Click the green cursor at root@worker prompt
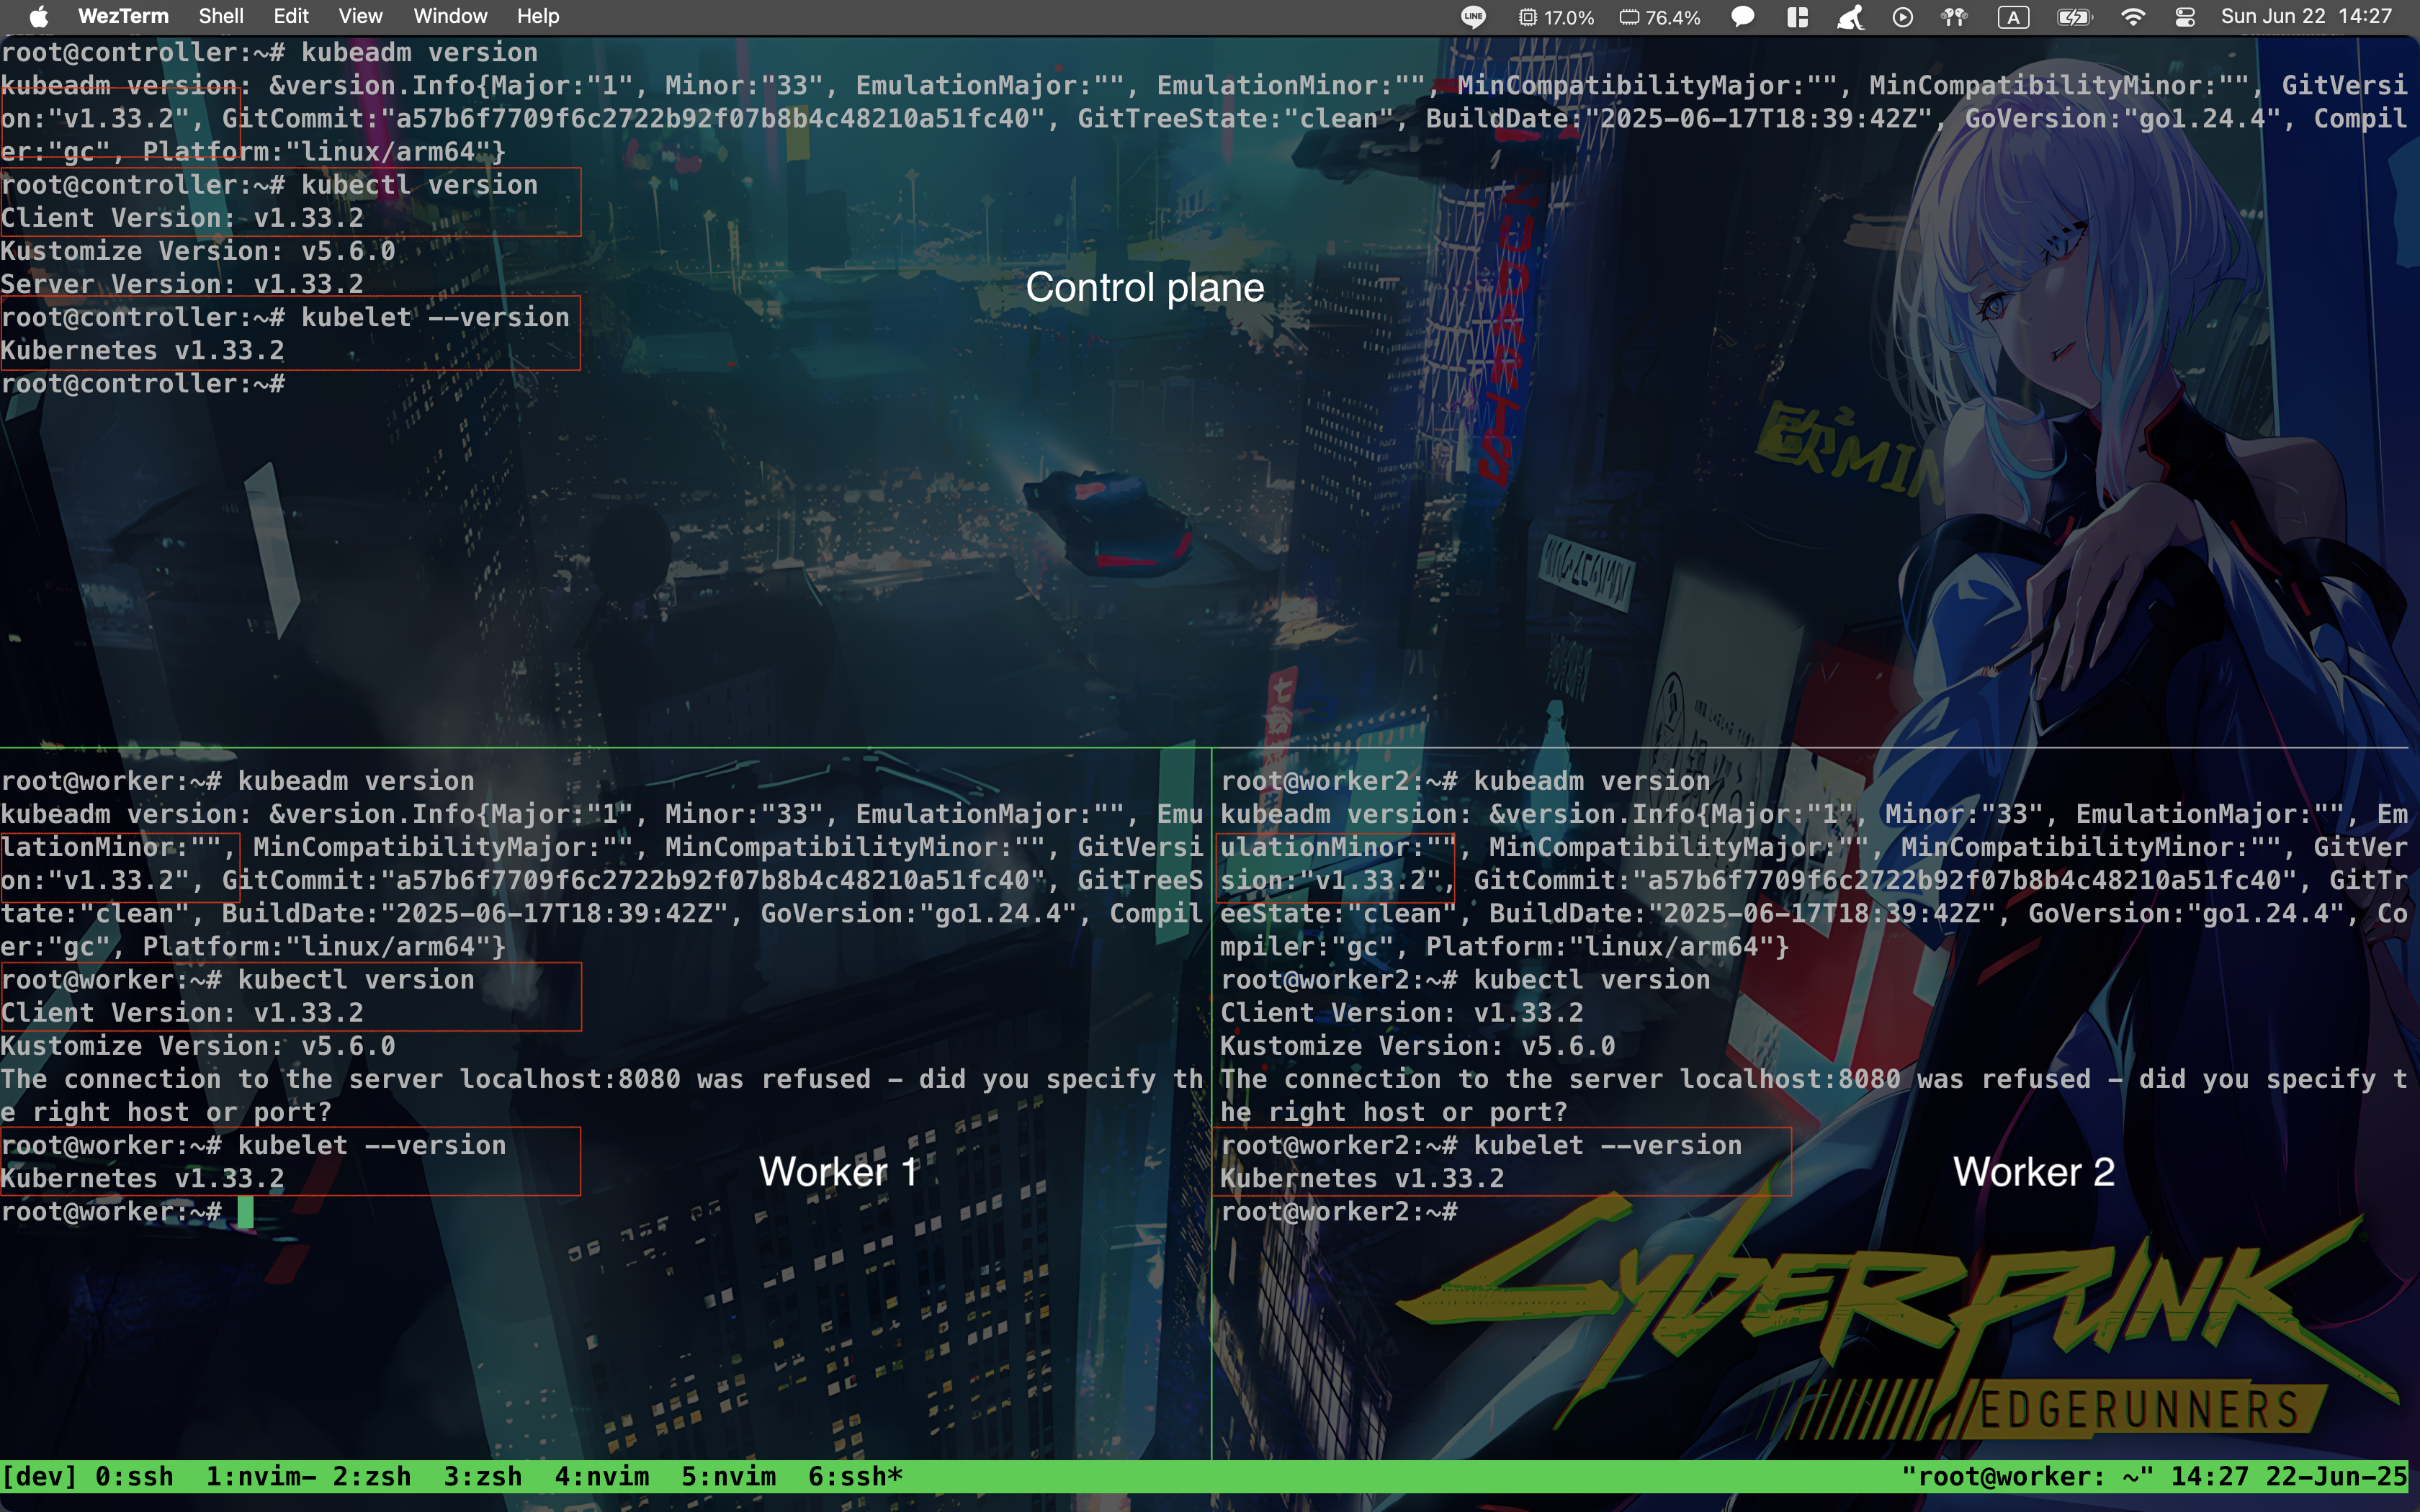This screenshot has height=1512, width=2420. (x=246, y=1212)
